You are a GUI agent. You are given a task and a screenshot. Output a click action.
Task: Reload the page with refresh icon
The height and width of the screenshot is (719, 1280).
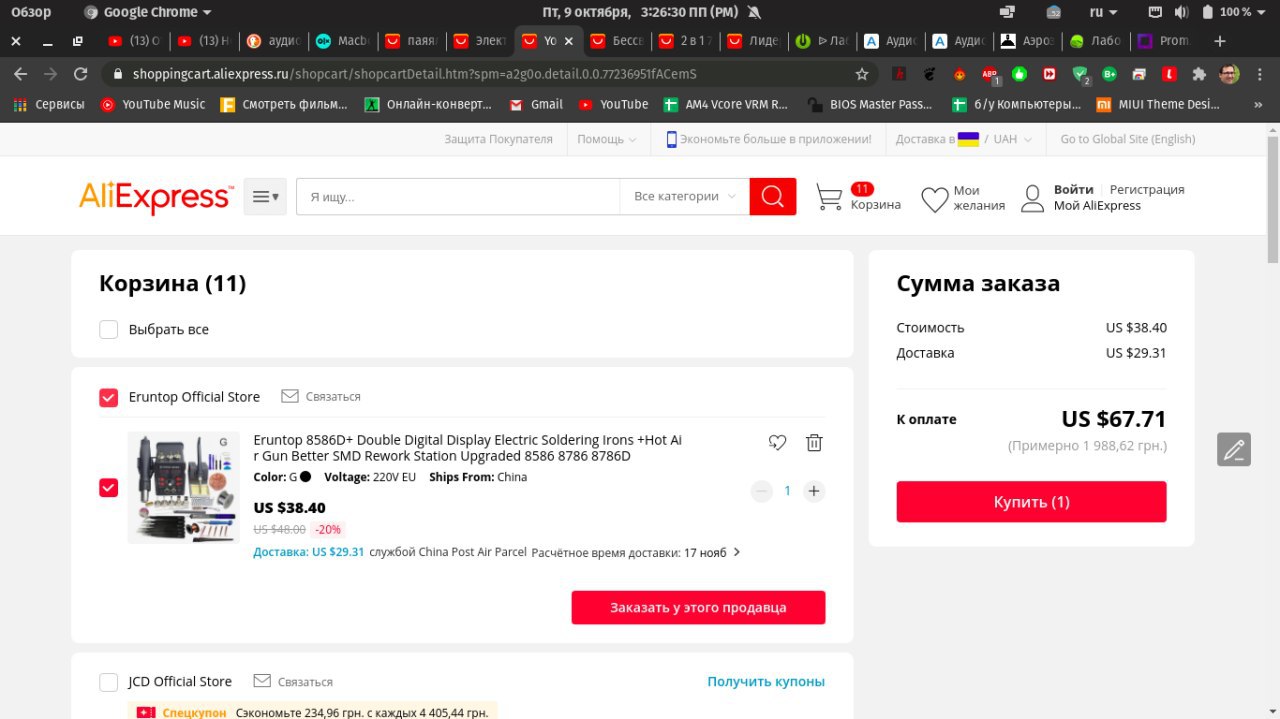pos(81,74)
